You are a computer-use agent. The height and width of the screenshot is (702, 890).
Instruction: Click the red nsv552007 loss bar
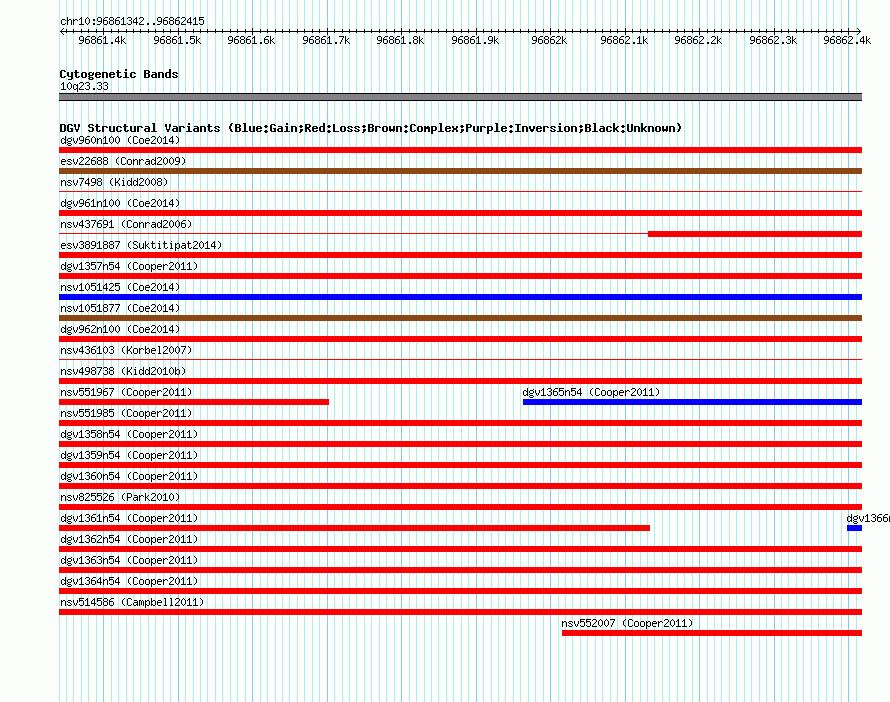tap(712, 633)
